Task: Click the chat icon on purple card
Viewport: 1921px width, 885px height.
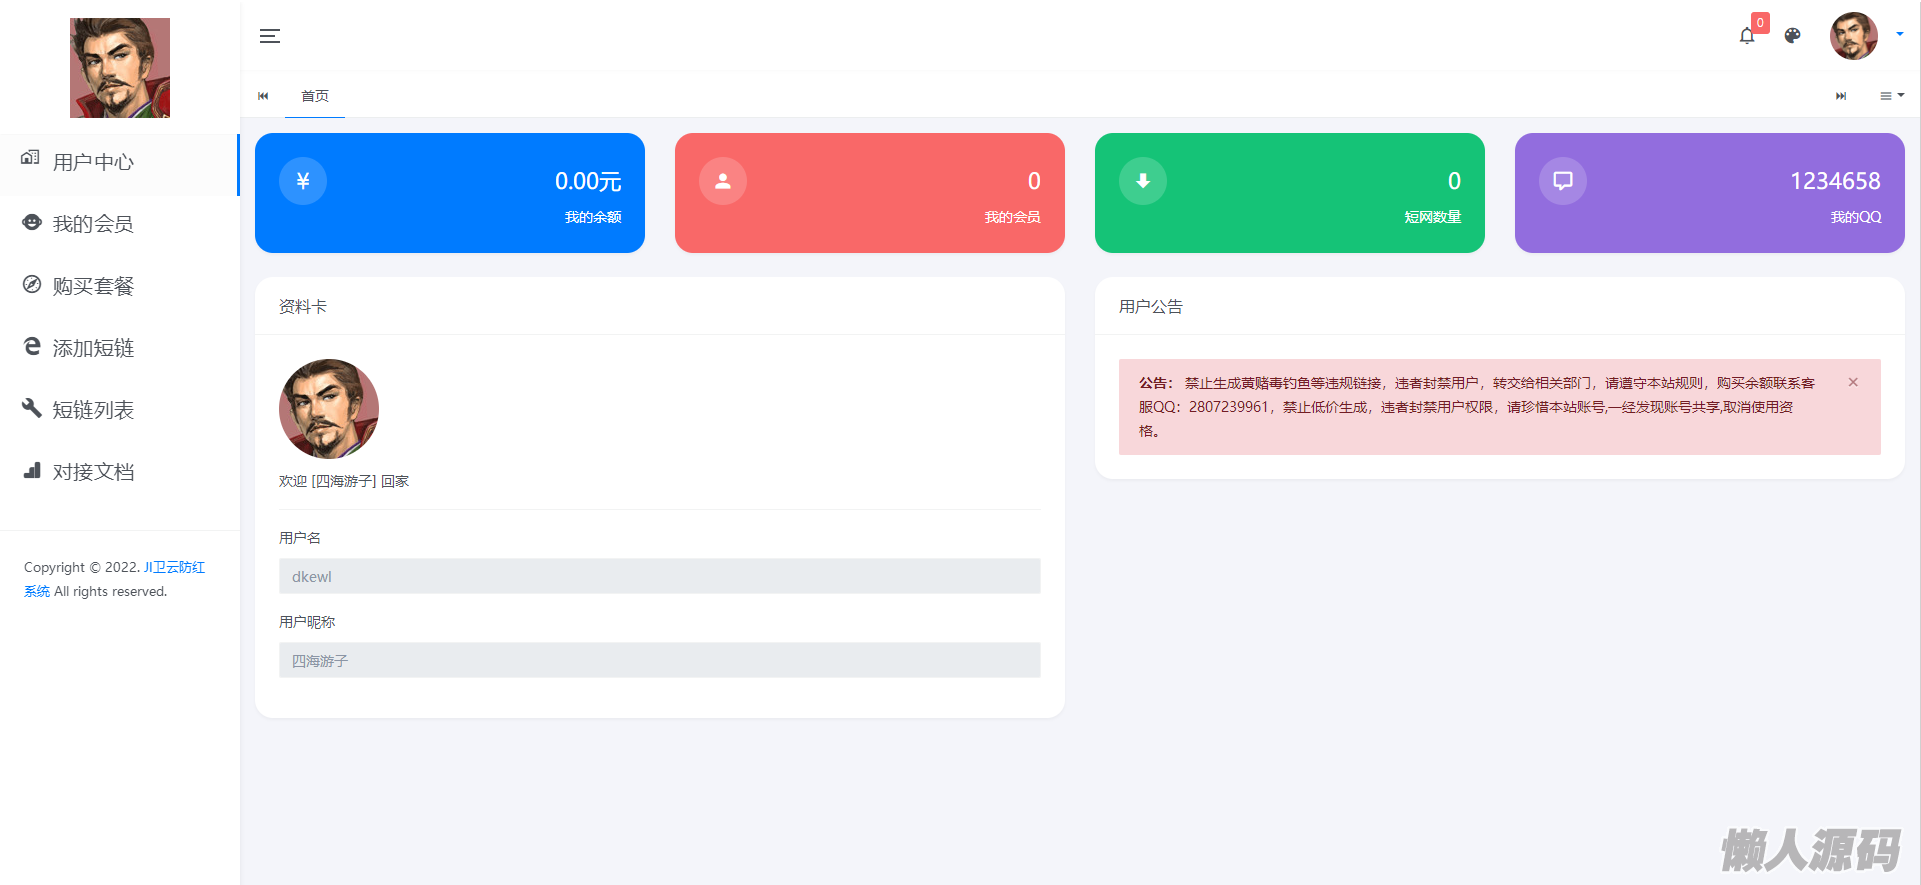Action: click(1563, 181)
